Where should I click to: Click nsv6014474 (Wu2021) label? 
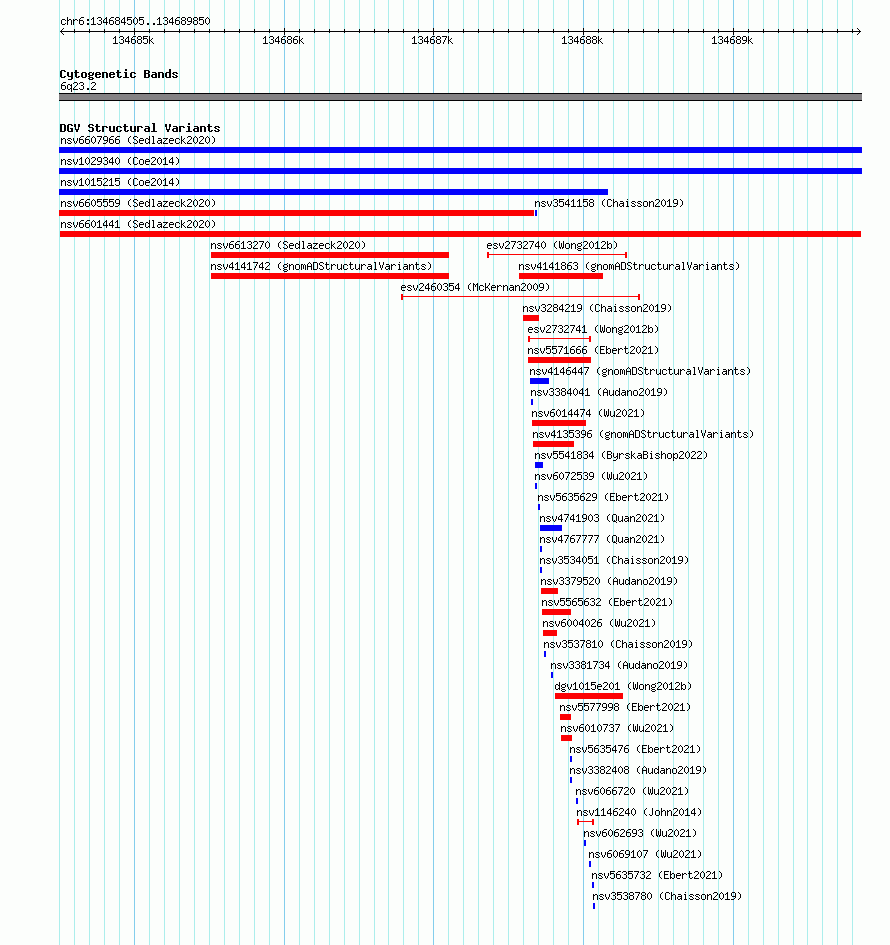coord(588,413)
